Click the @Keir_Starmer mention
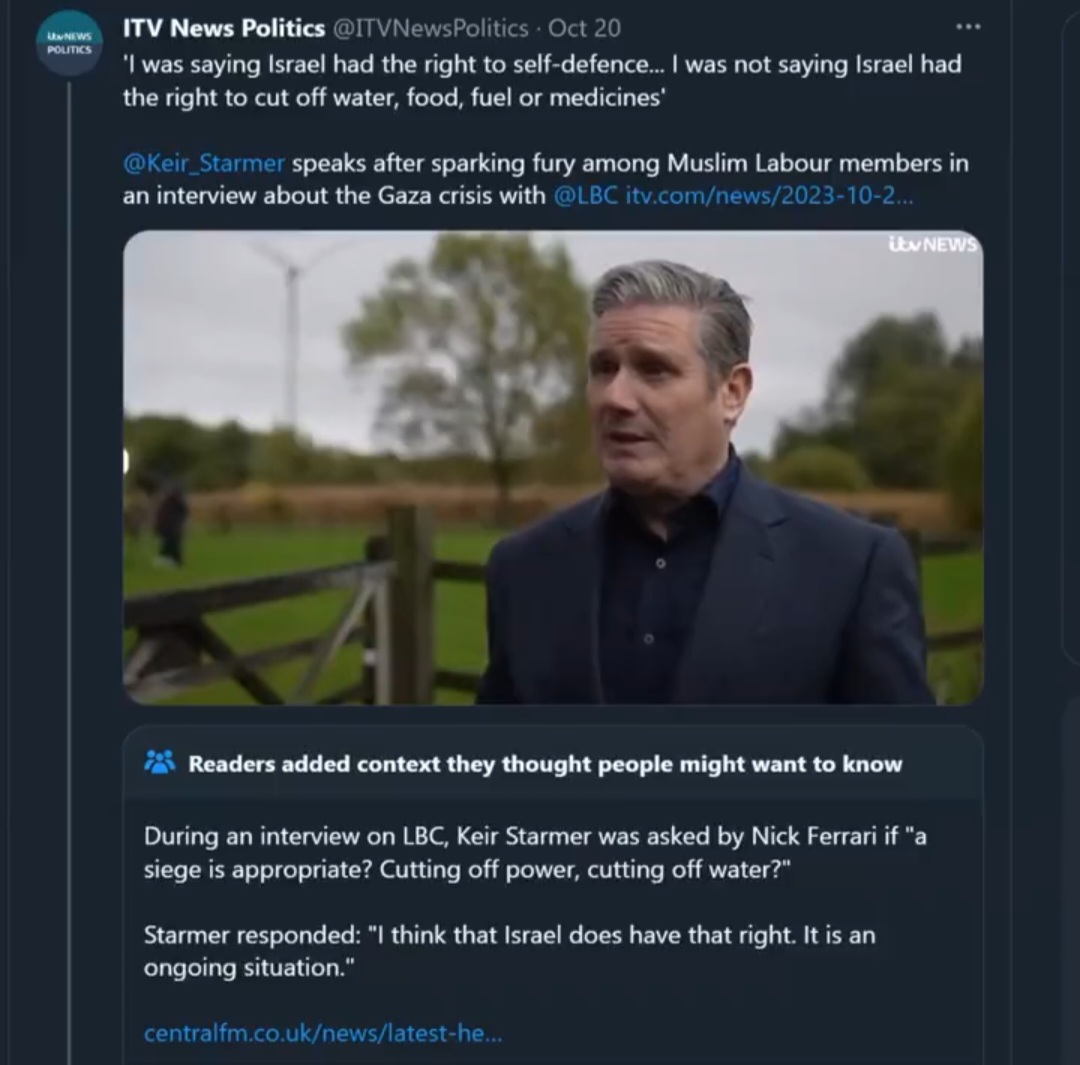Image resolution: width=1080 pixels, height=1065 pixels. (204, 163)
